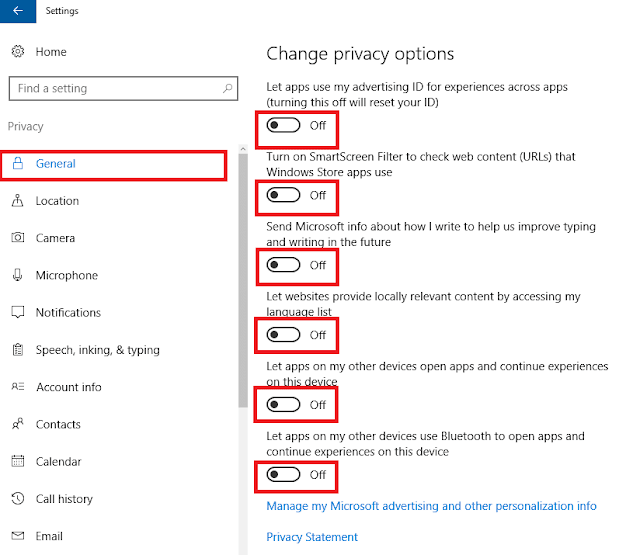Screen dimensions: 640x555
Task: Open Notifications icon in sidebar
Action: tap(18, 312)
